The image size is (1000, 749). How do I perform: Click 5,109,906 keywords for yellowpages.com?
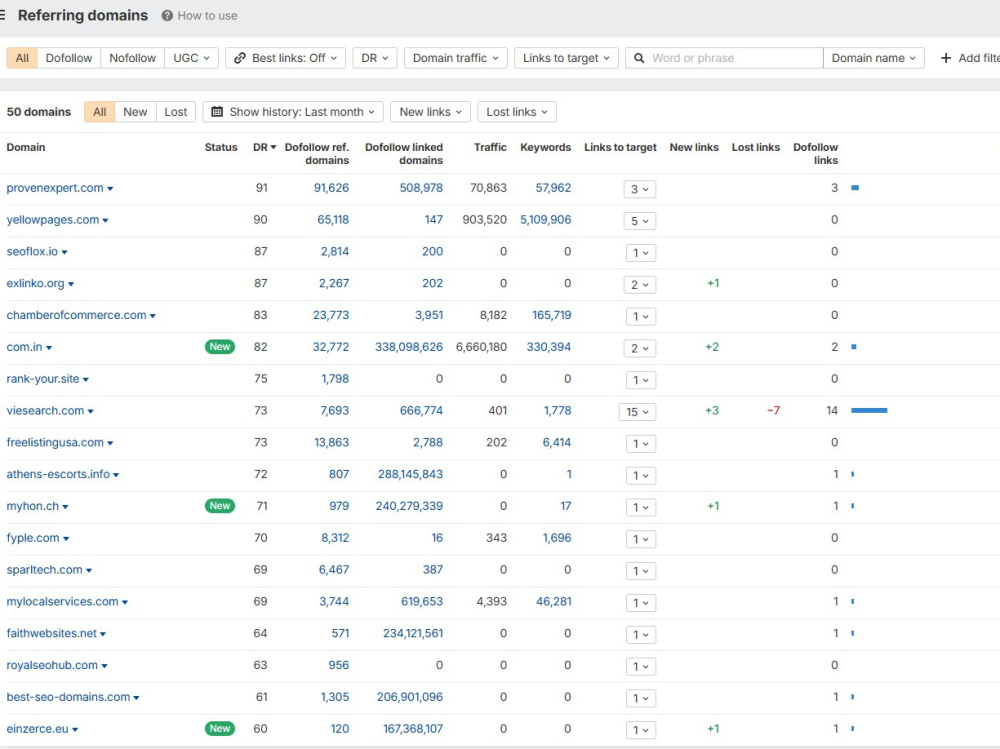(545, 219)
